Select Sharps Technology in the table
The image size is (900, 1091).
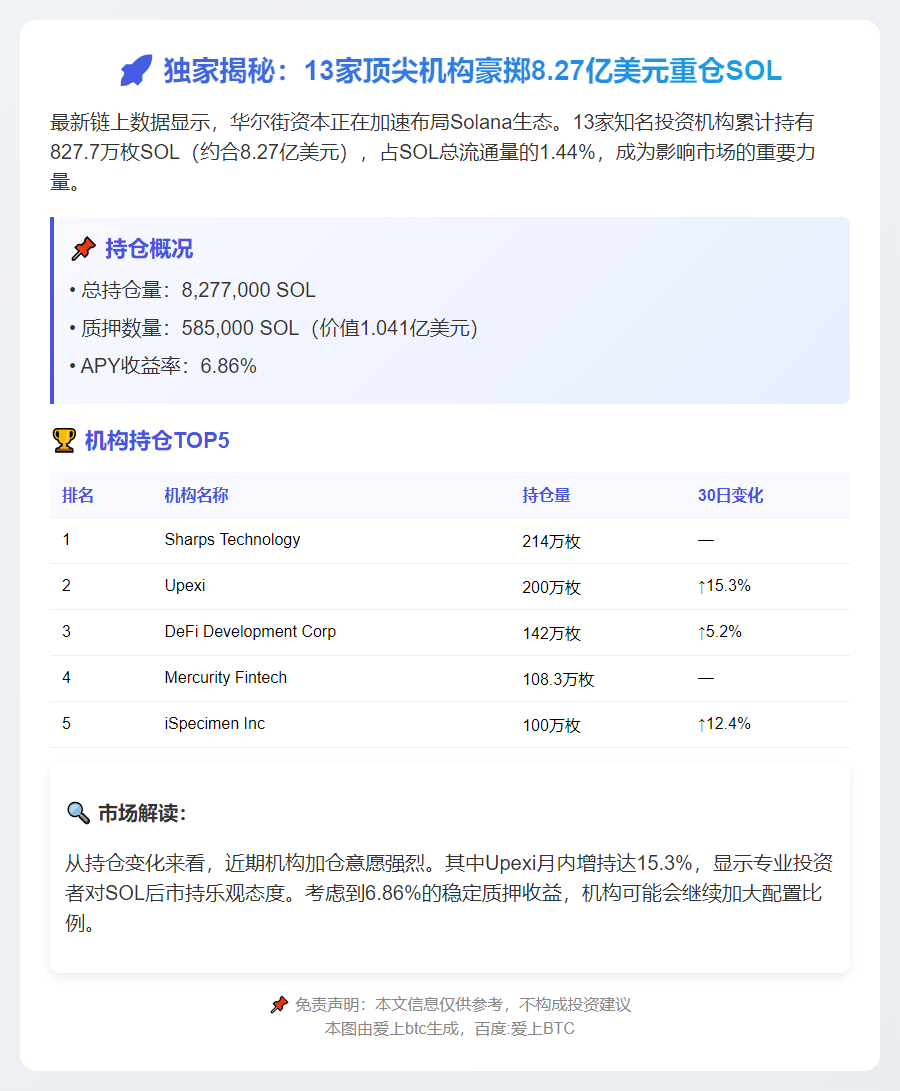pyautogui.click(x=232, y=540)
